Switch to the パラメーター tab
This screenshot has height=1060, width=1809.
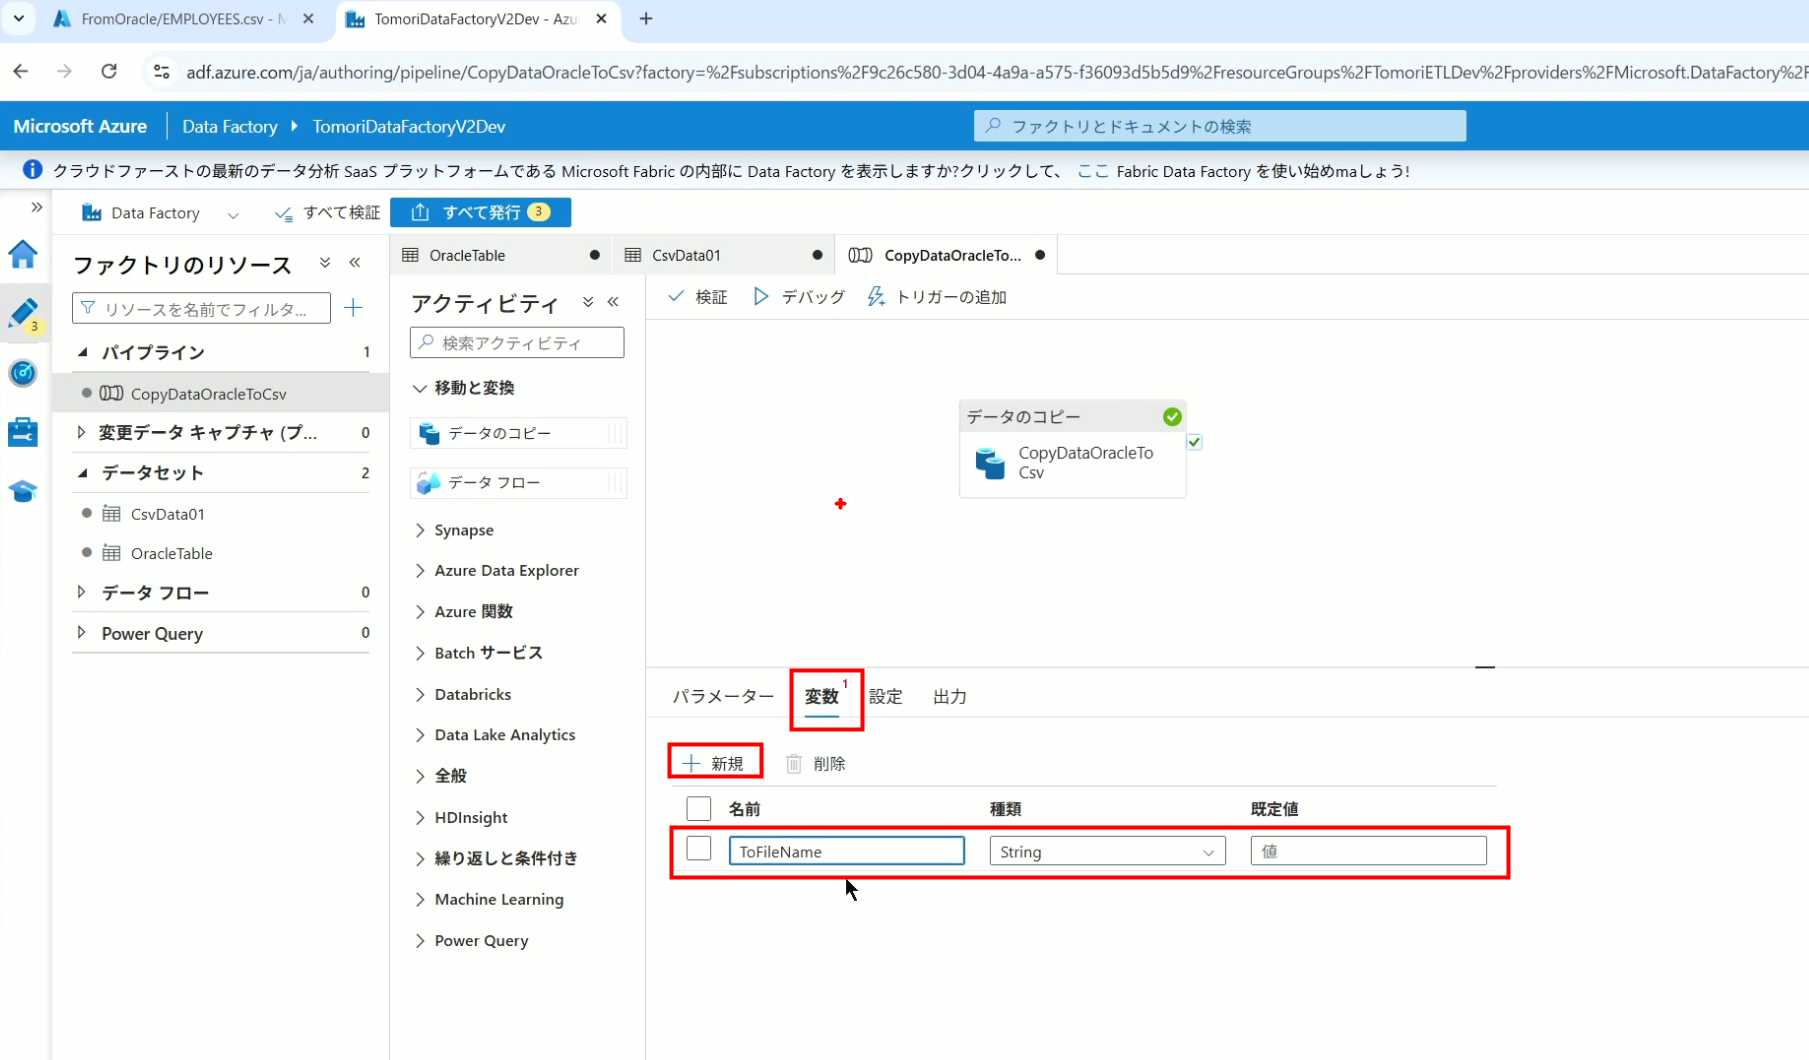[x=722, y=697]
